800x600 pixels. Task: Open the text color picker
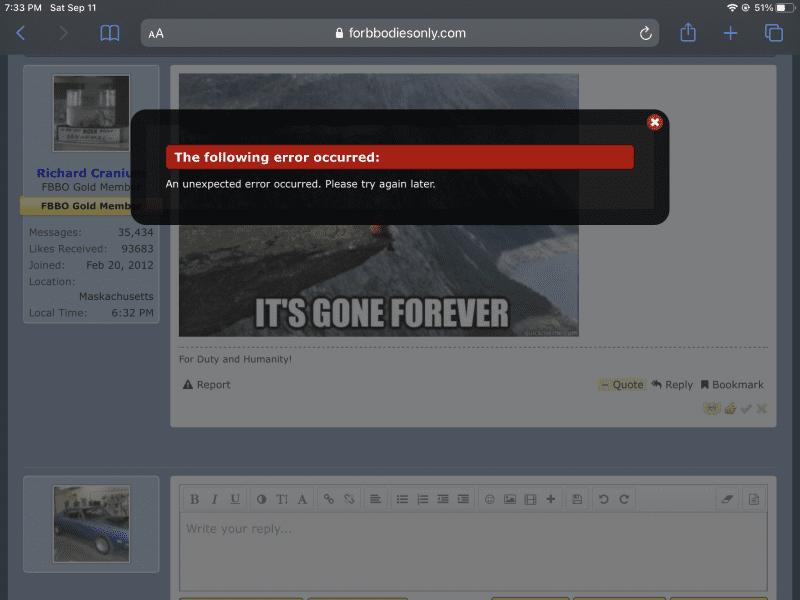(262, 499)
